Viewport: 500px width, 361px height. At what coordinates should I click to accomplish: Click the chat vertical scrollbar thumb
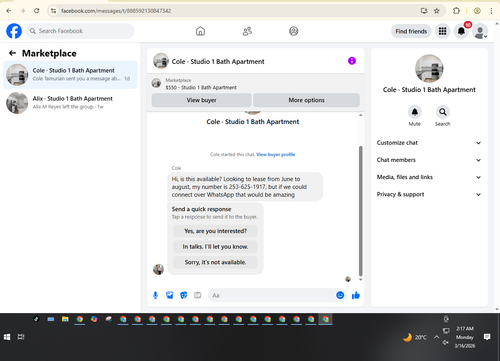point(360,211)
